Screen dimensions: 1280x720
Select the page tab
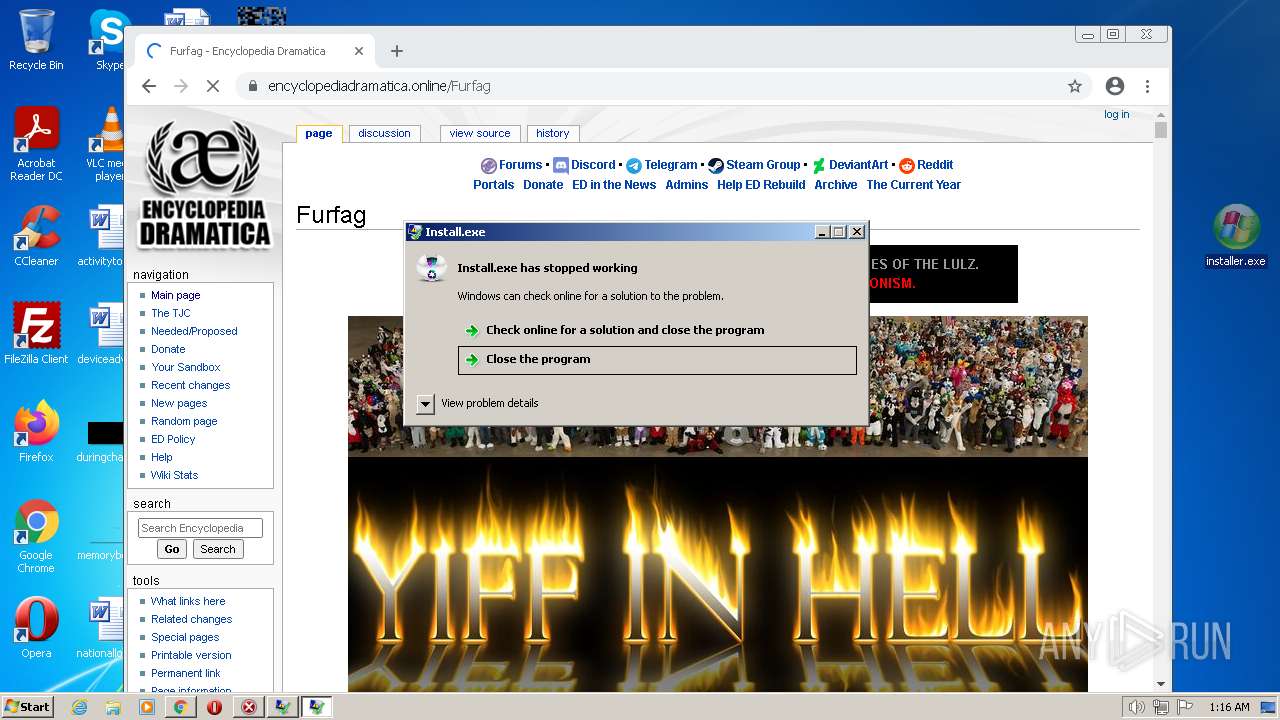[x=319, y=133]
